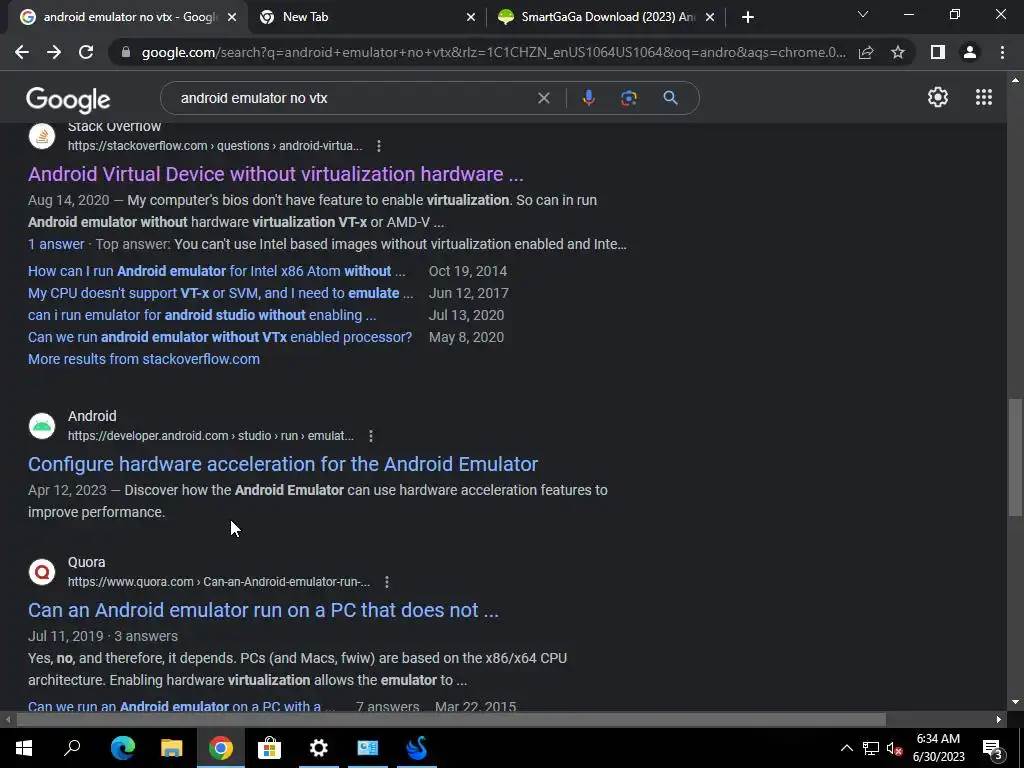Open File Explorer from the taskbar
This screenshot has height=768, width=1024.
172,748
